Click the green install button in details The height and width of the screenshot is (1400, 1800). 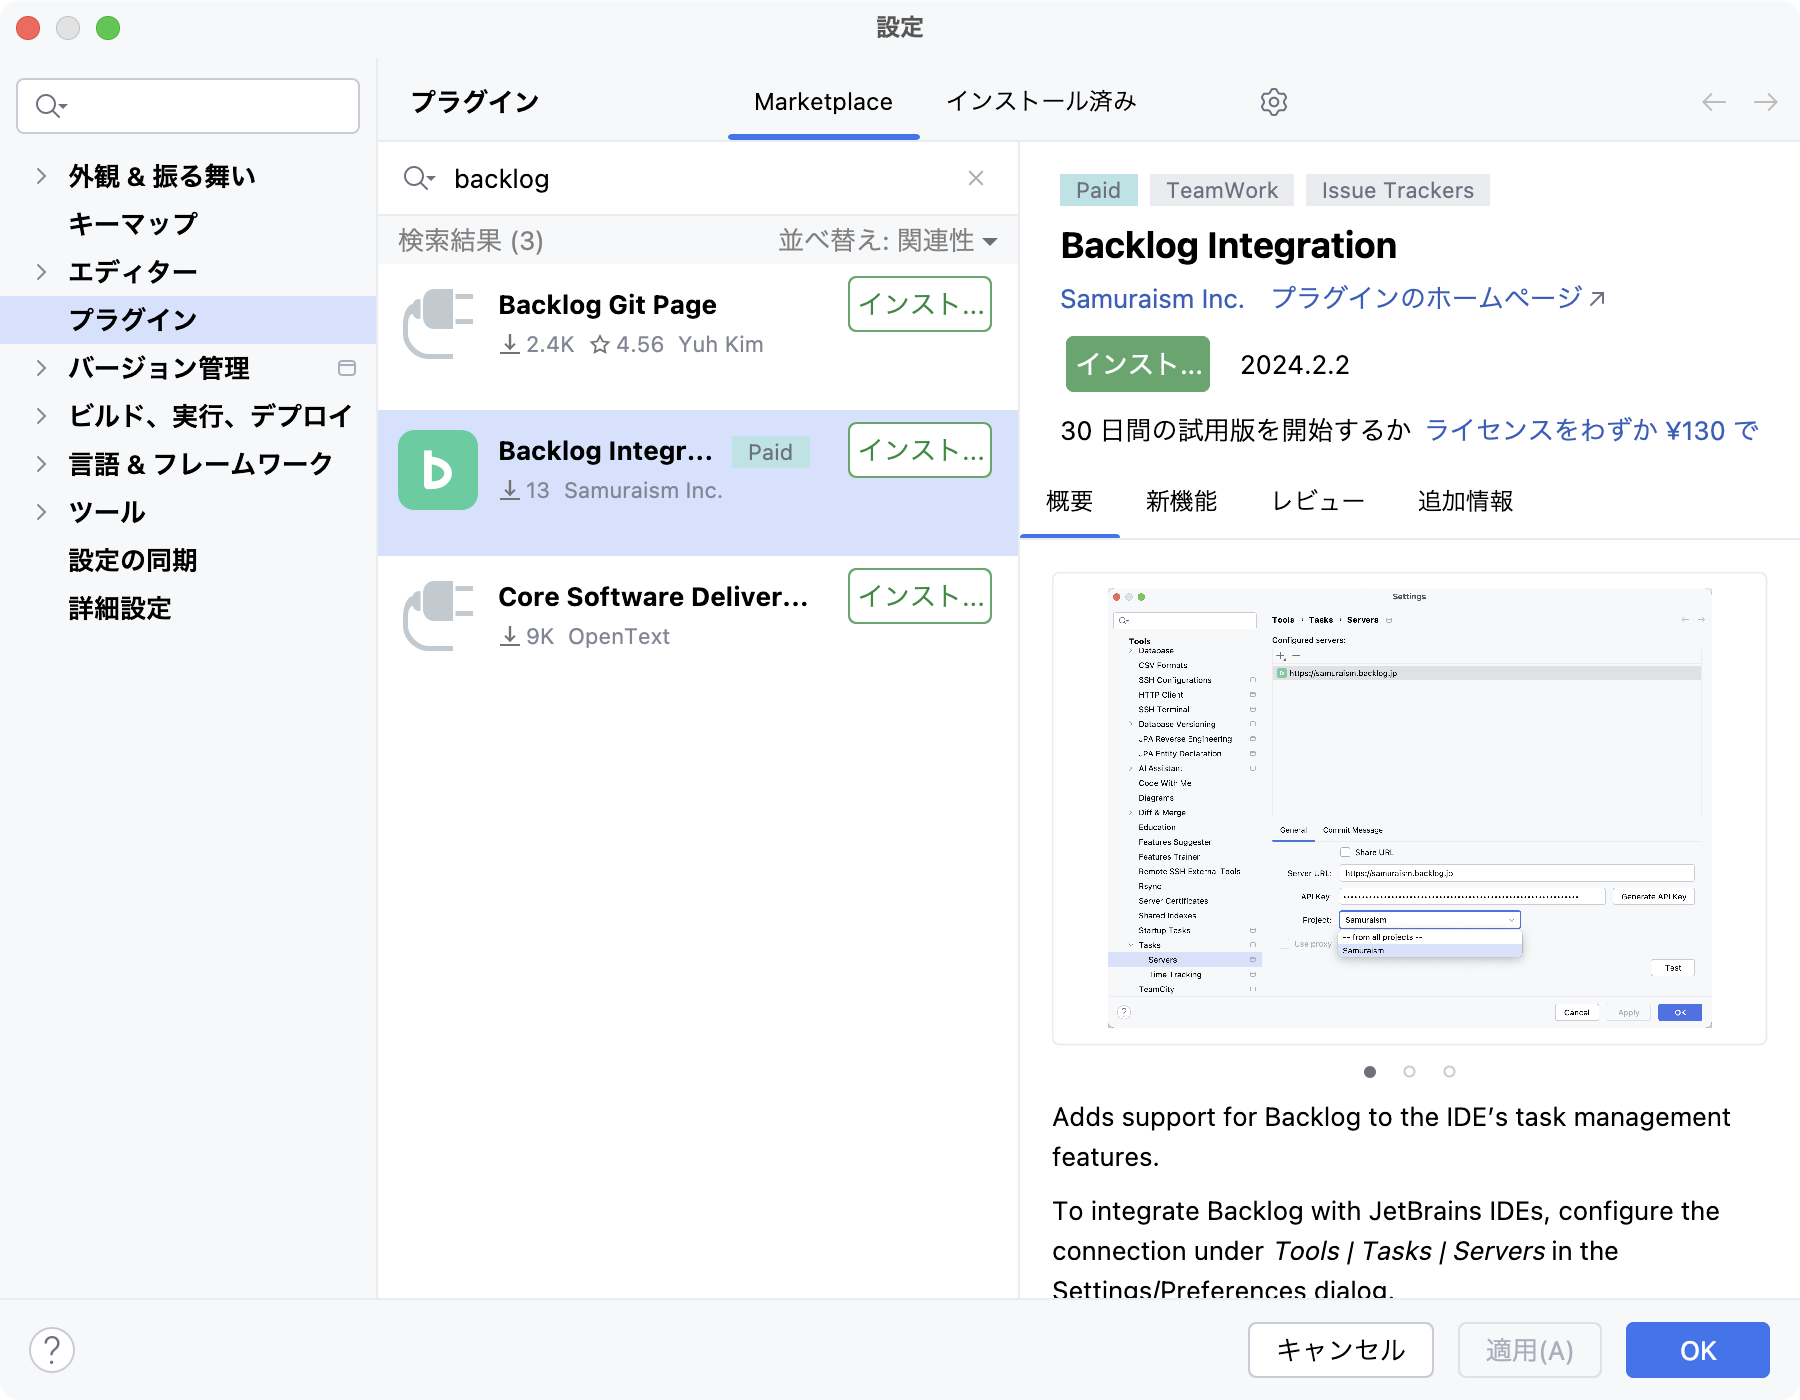tap(1138, 364)
